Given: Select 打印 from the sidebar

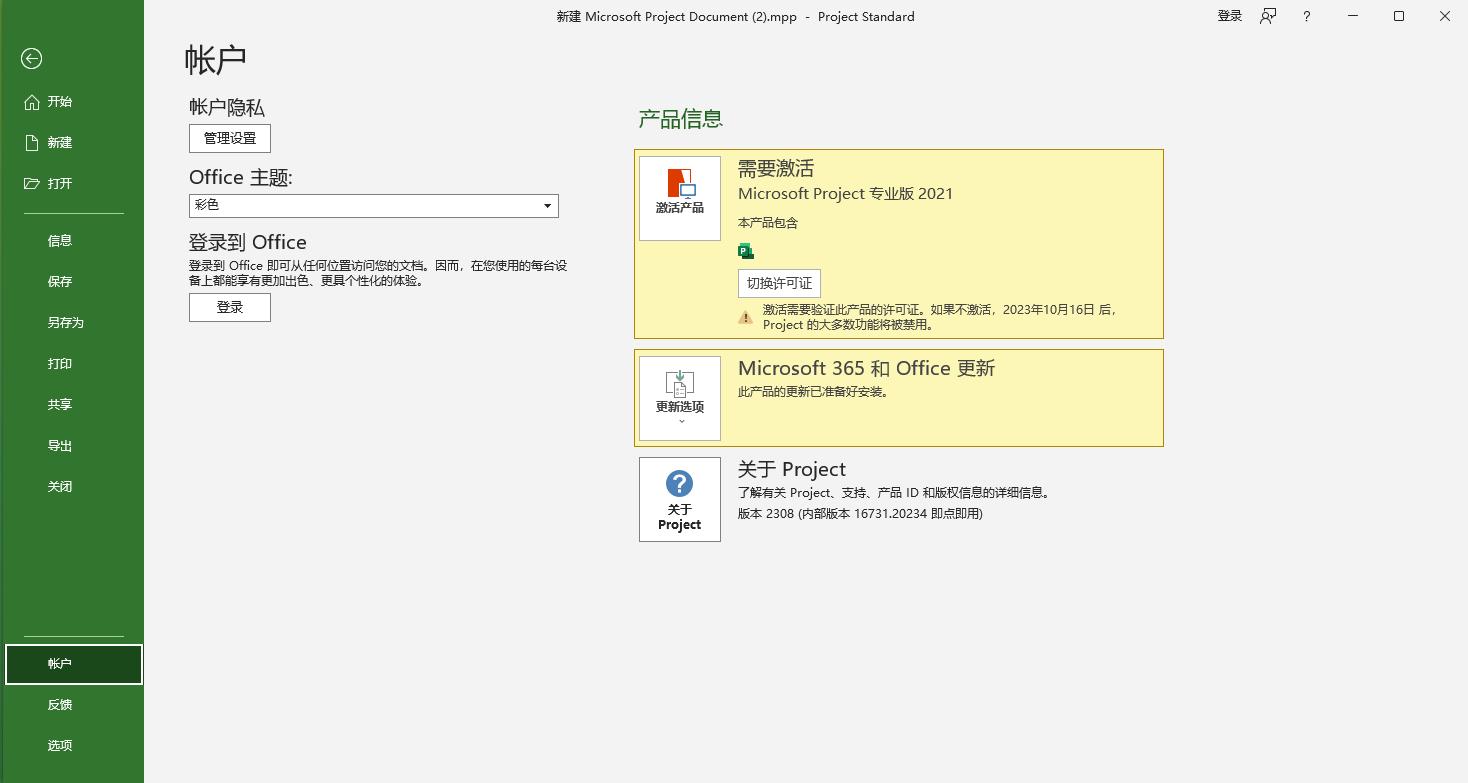Looking at the screenshot, I should point(60,363).
